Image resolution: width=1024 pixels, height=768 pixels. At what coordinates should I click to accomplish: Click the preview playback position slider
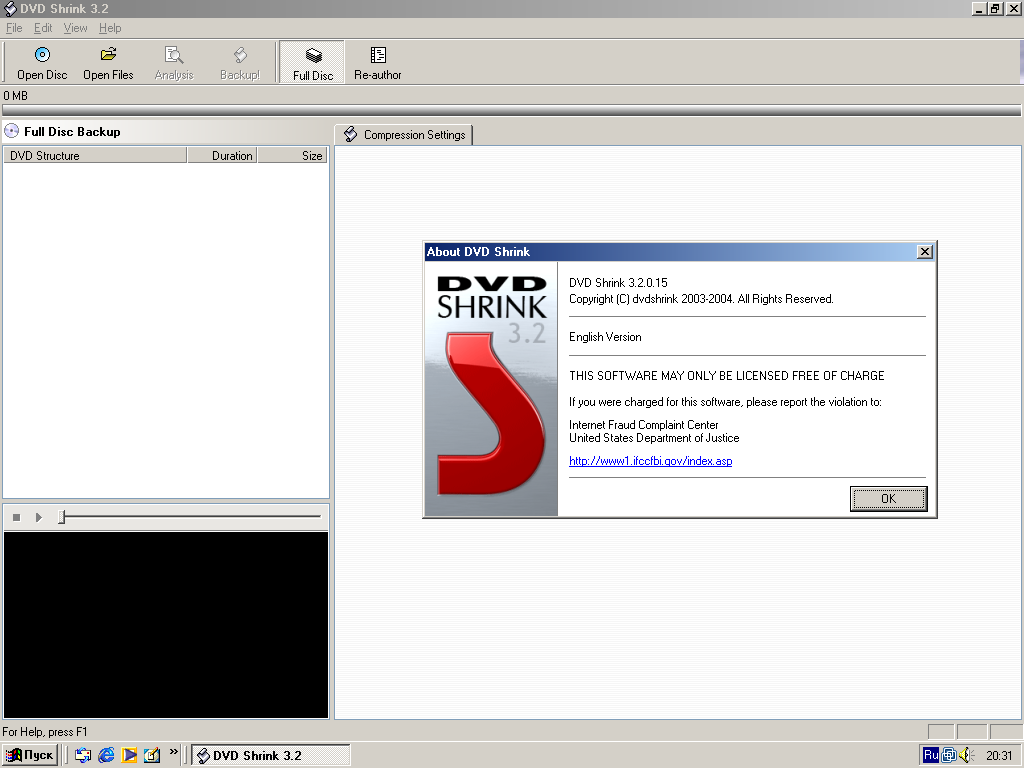[62, 517]
